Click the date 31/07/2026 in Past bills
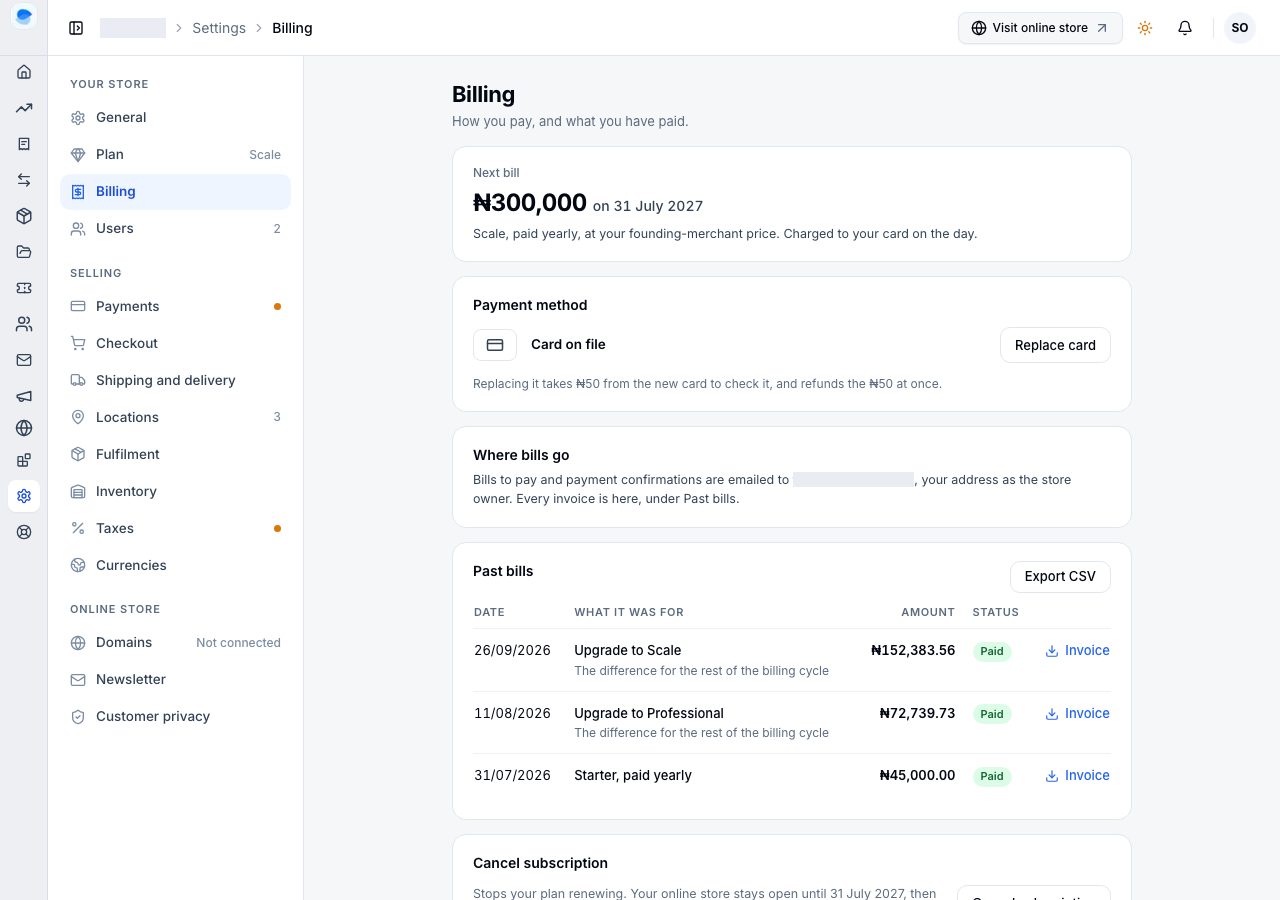This screenshot has height=900, width=1280. point(512,775)
